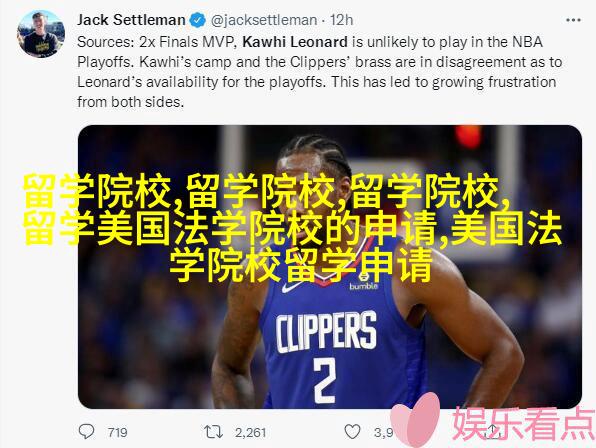Click the pink heart watermark logo
This screenshot has height=448, width=596.
coord(416,419)
